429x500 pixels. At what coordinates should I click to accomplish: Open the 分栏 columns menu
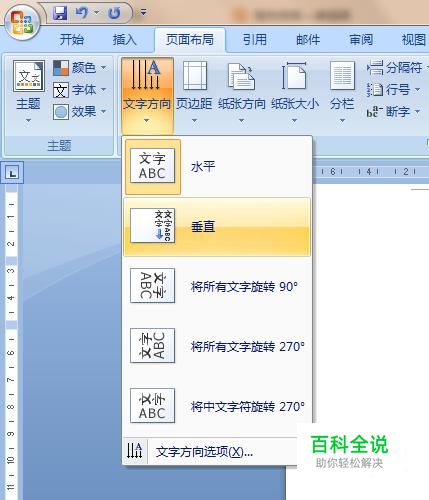[x=342, y=92]
